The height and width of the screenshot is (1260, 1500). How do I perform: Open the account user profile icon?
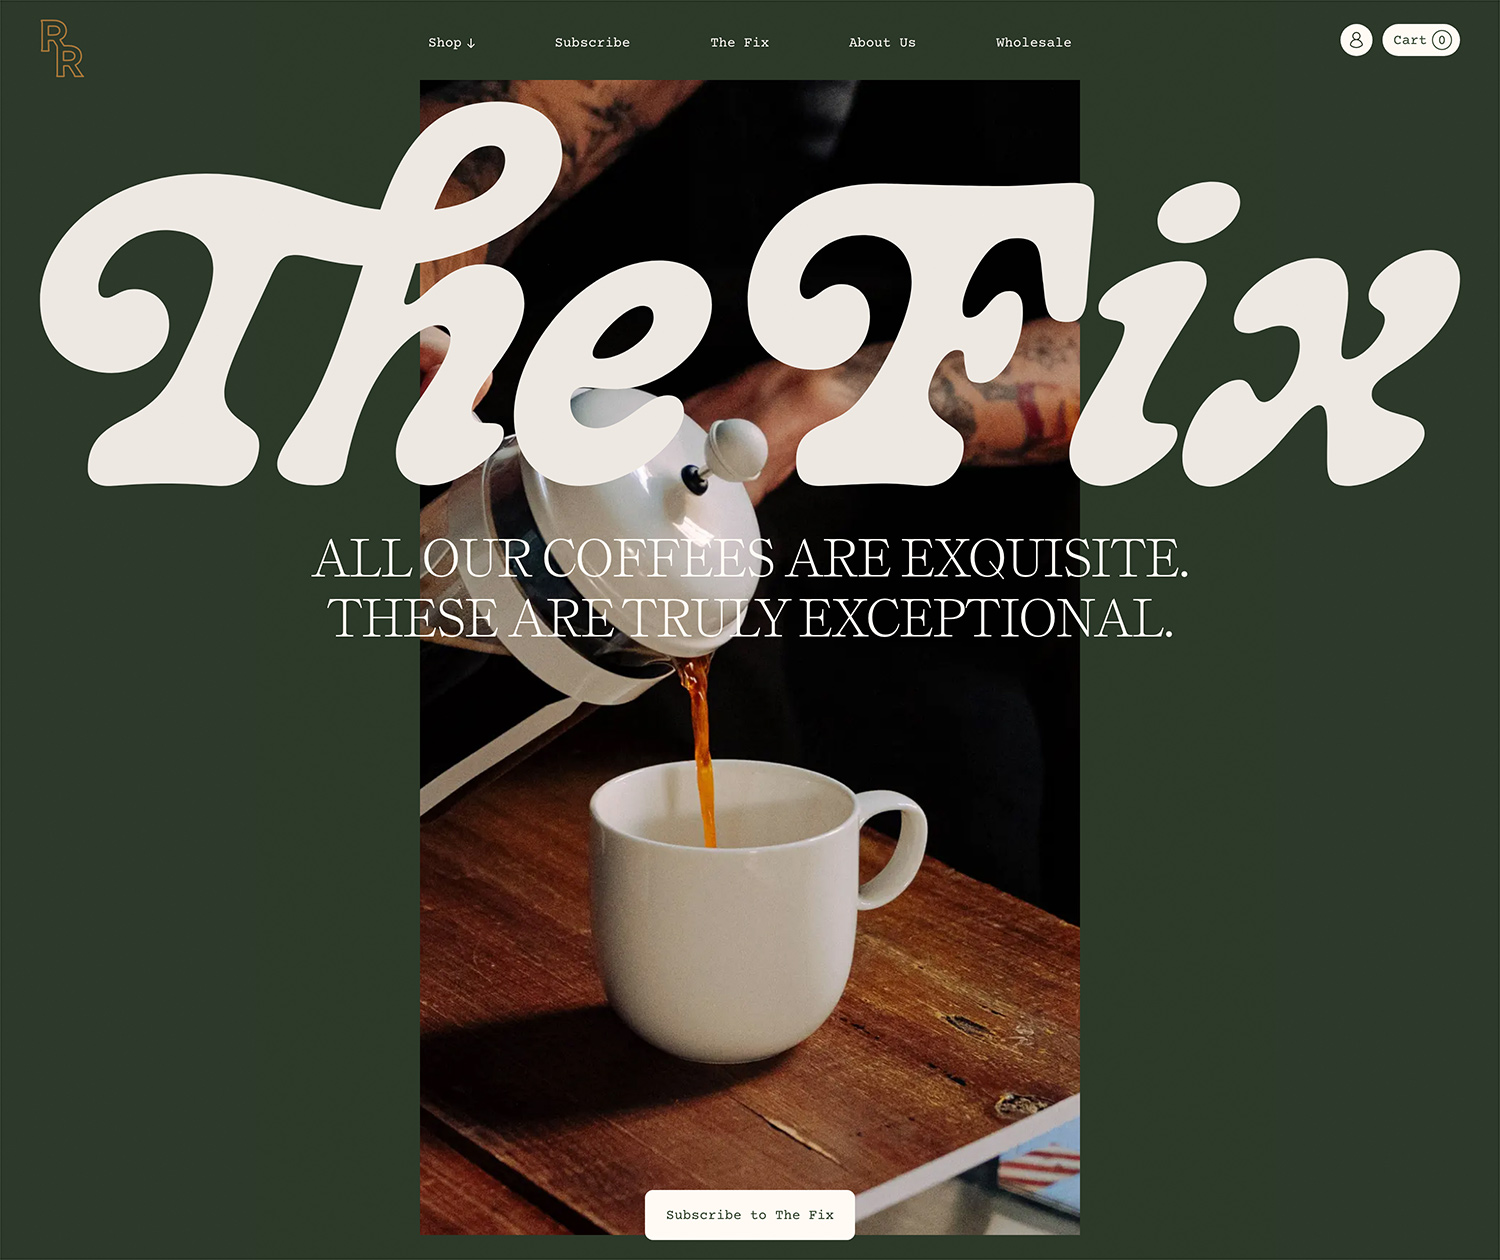pyautogui.click(x=1356, y=40)
